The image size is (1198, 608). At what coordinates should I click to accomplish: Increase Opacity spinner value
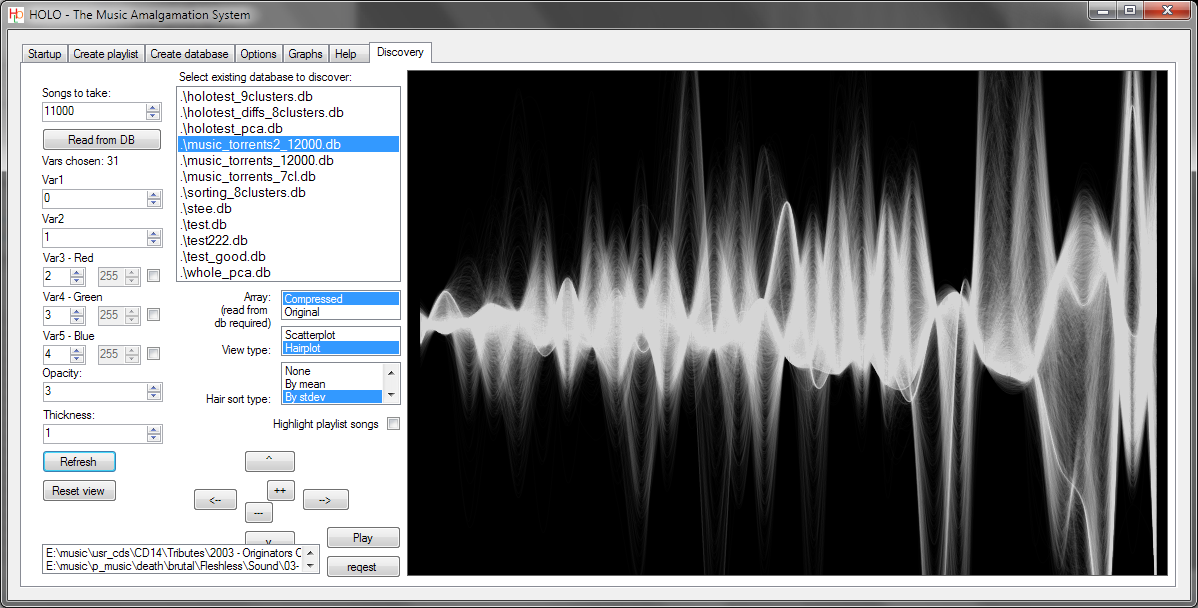[x=154, y=387]
